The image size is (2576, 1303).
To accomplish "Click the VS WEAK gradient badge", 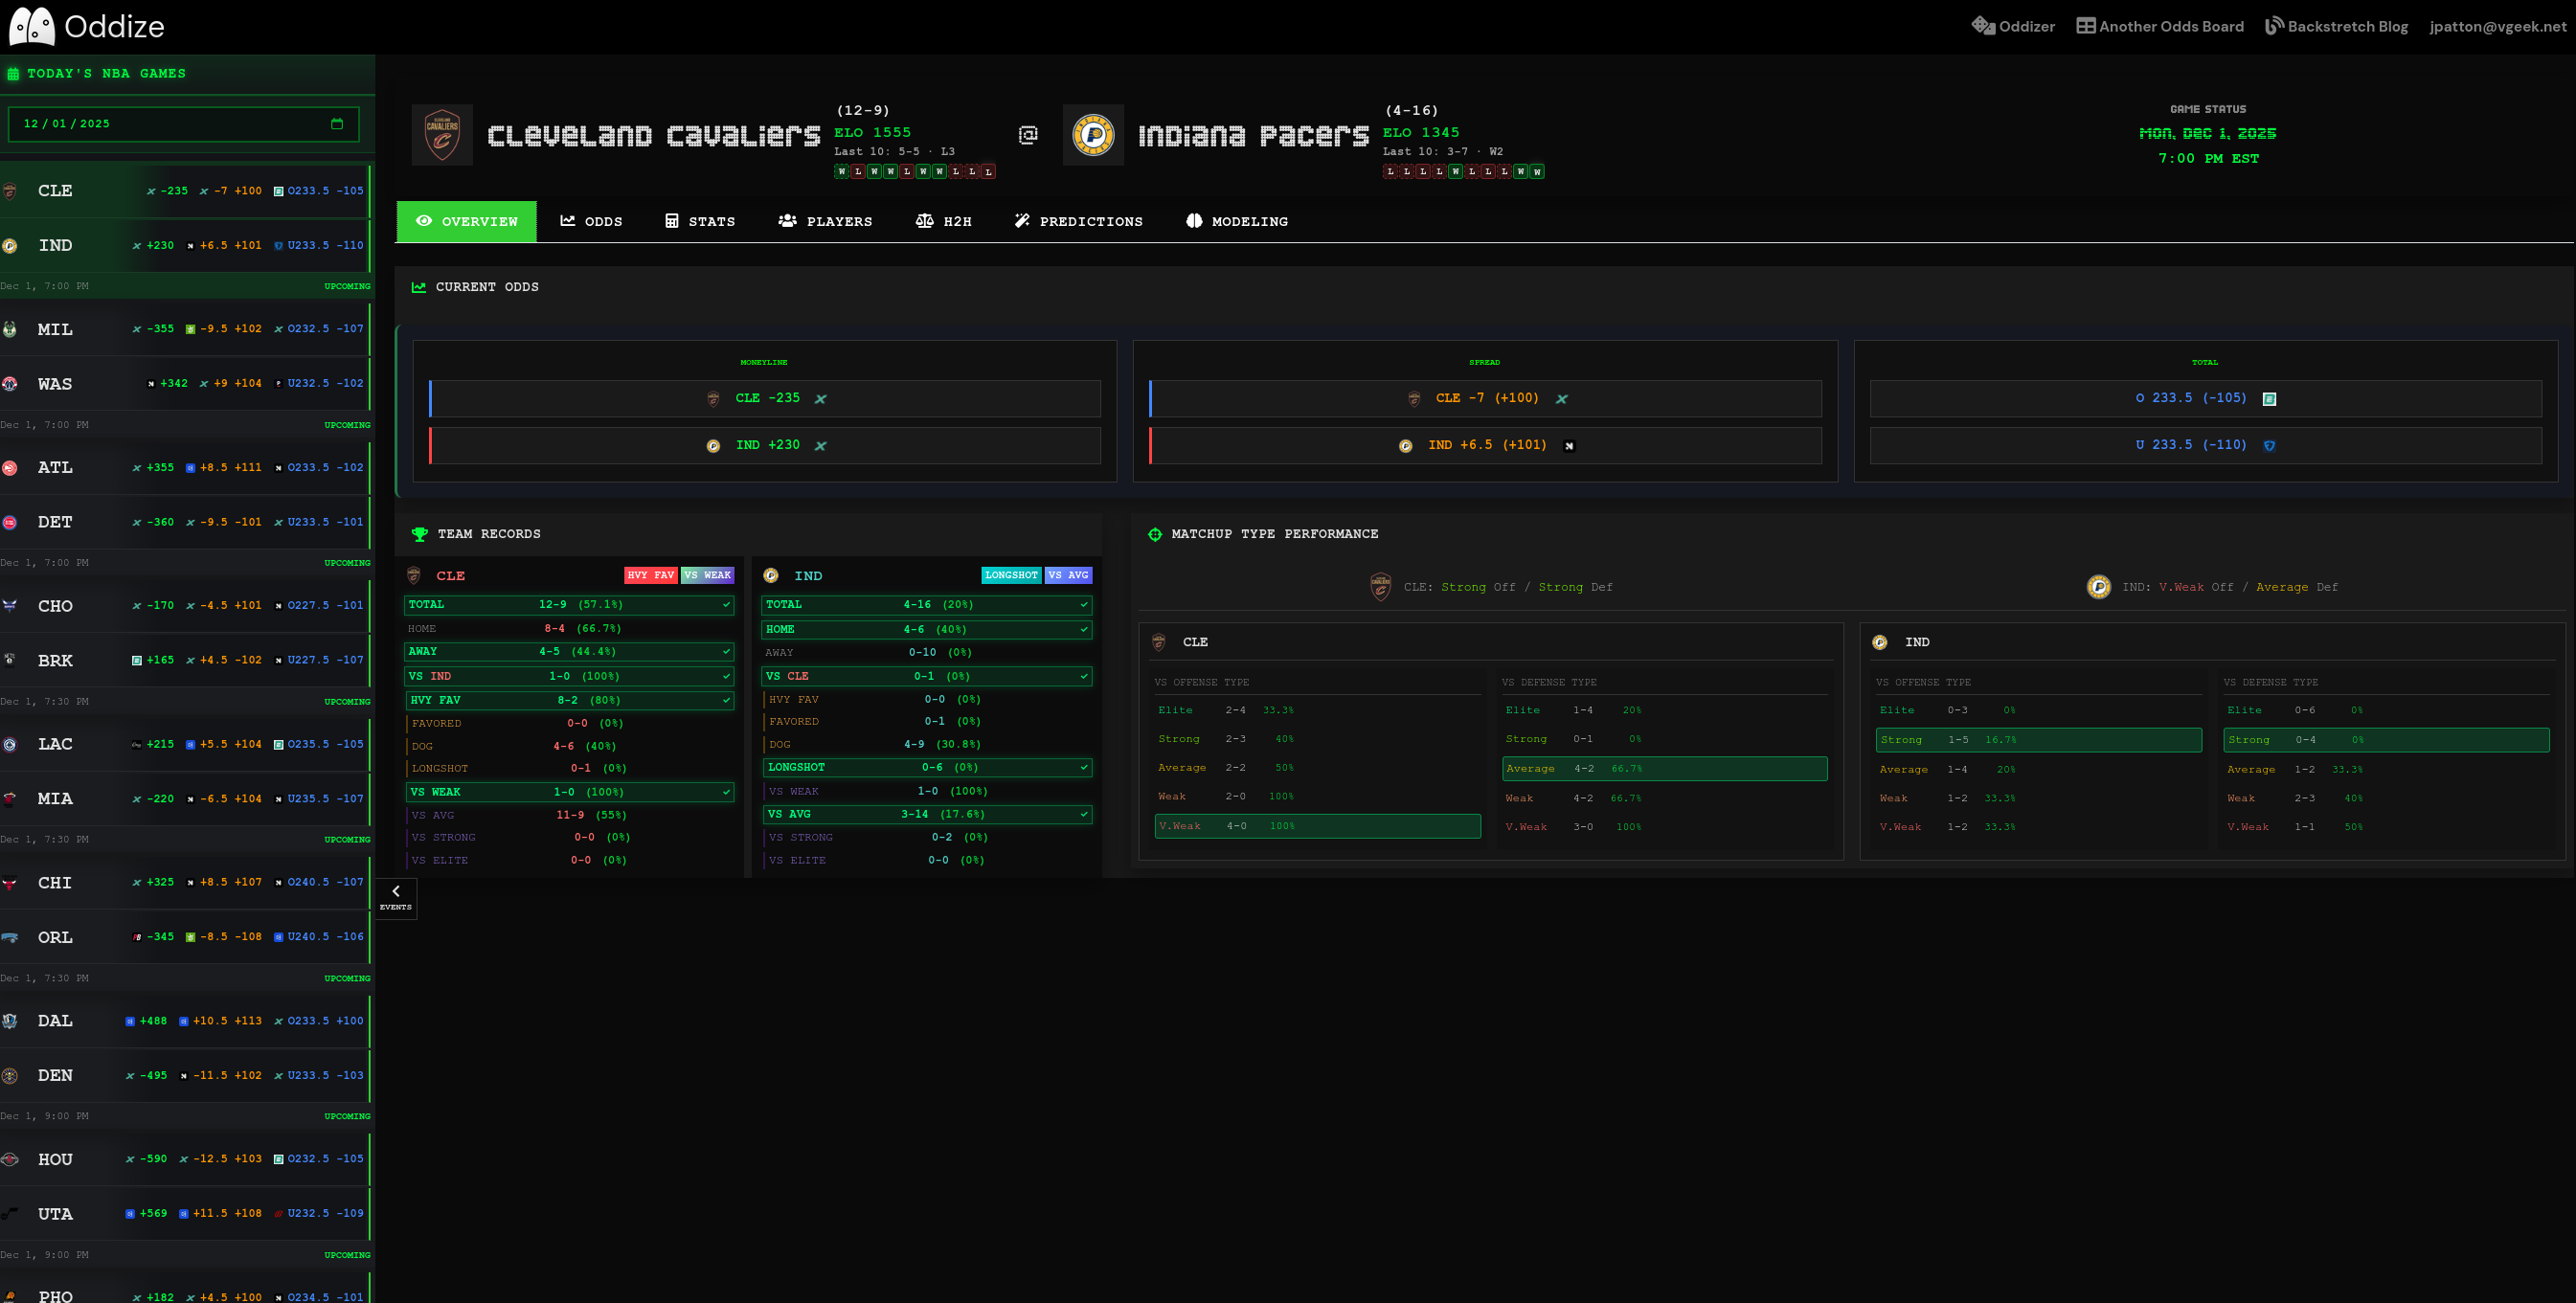I will [x=708, y=575].
